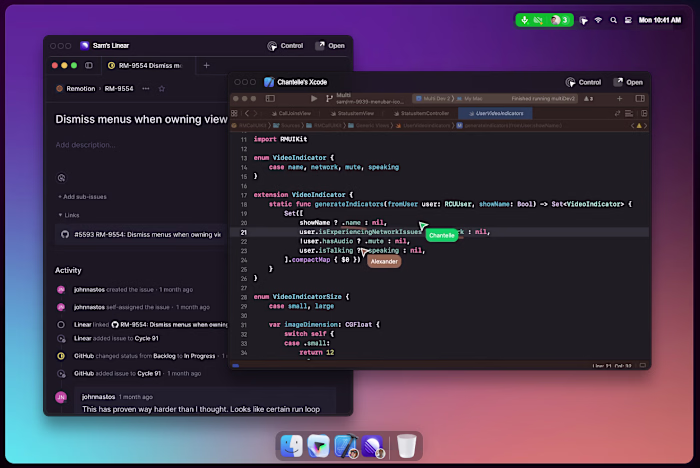The height and width of the screenshot is (468, 700).
Task: Click the blue debug bar toggle at Xcode bottom-left
Action: point(235,366)
